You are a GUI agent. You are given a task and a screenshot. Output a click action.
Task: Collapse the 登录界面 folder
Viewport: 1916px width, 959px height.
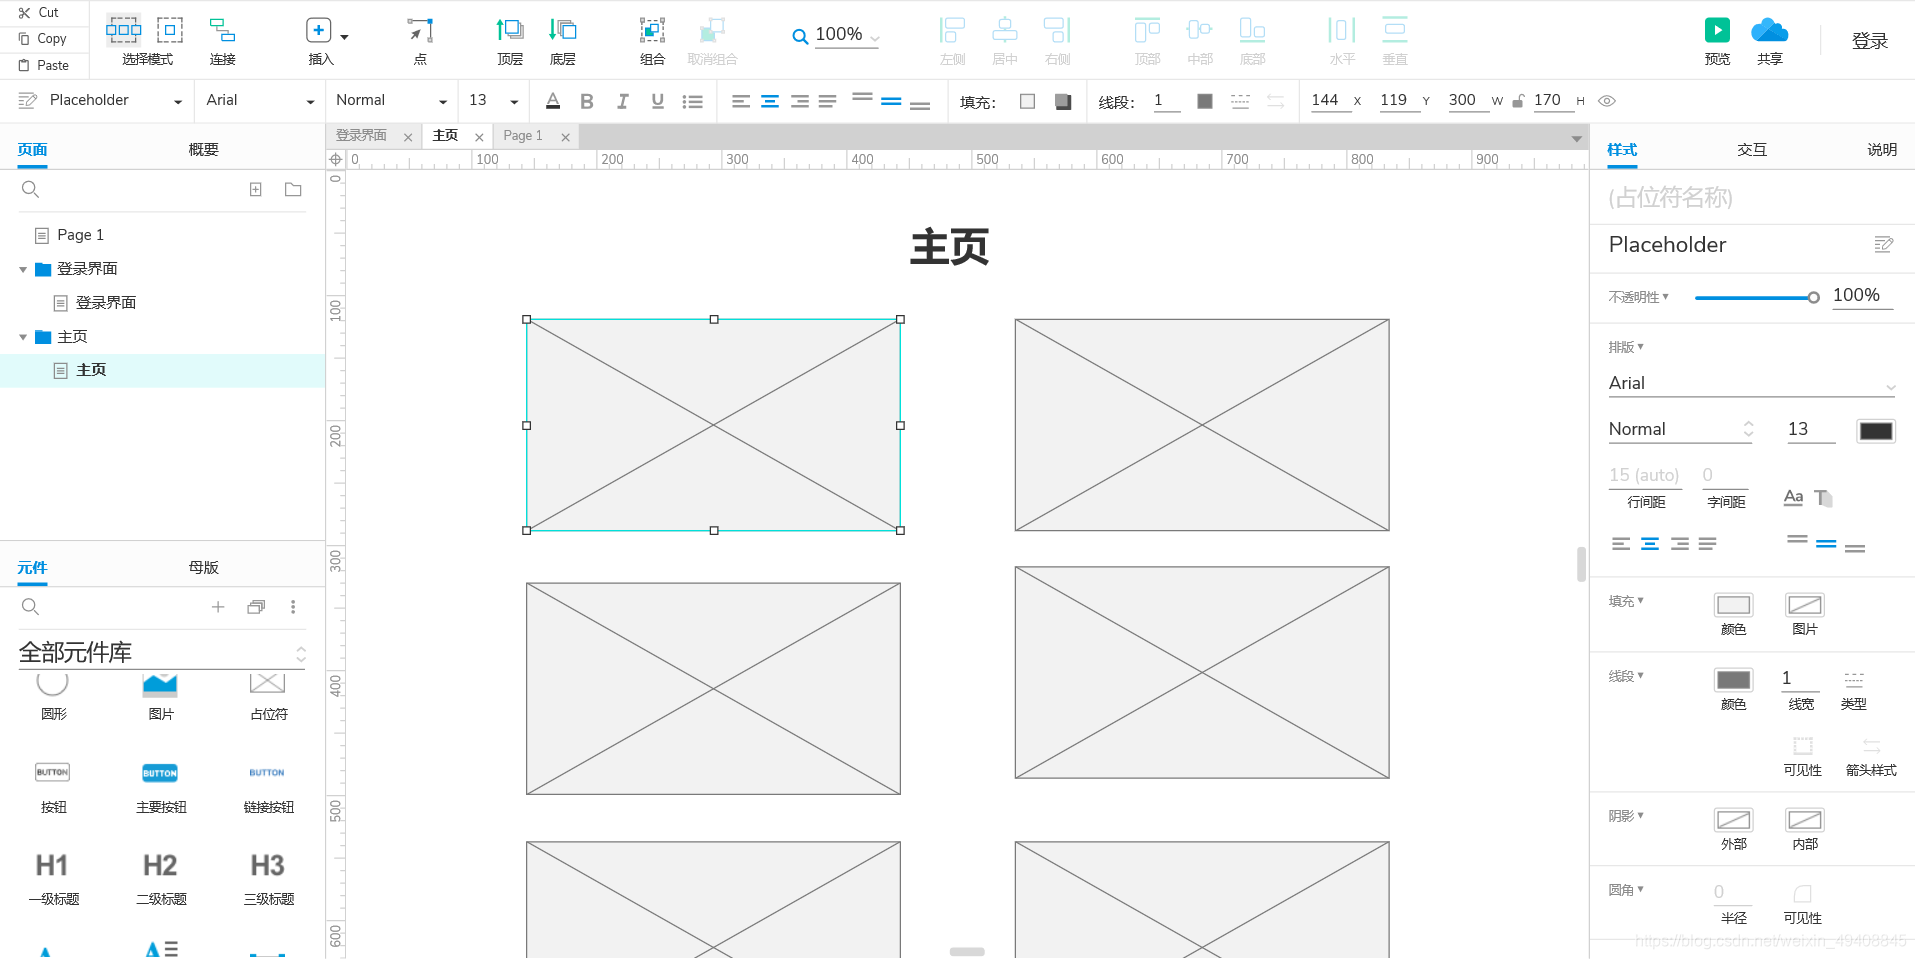tap(23, 270)
